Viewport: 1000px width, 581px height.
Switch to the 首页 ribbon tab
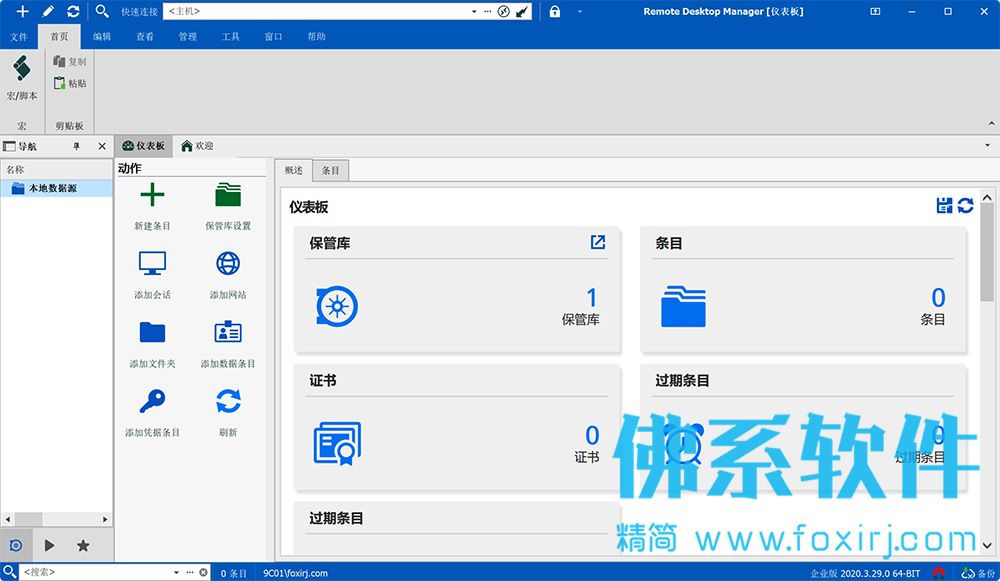coord(59,36)
